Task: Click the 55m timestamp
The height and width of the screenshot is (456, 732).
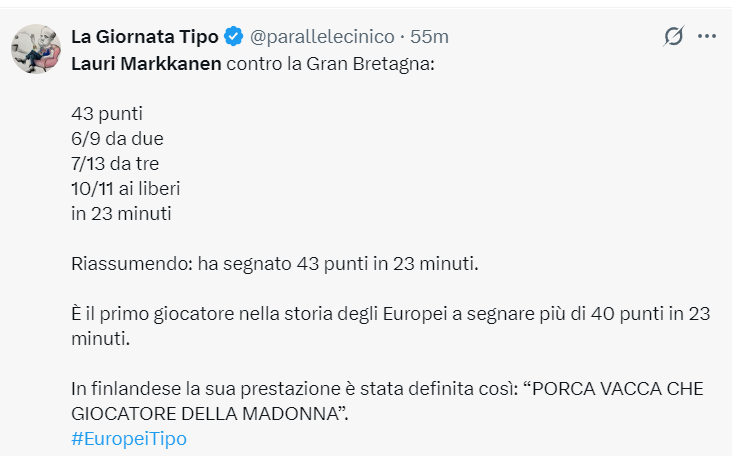Action: pyautogui.click(x=430, y=37)
